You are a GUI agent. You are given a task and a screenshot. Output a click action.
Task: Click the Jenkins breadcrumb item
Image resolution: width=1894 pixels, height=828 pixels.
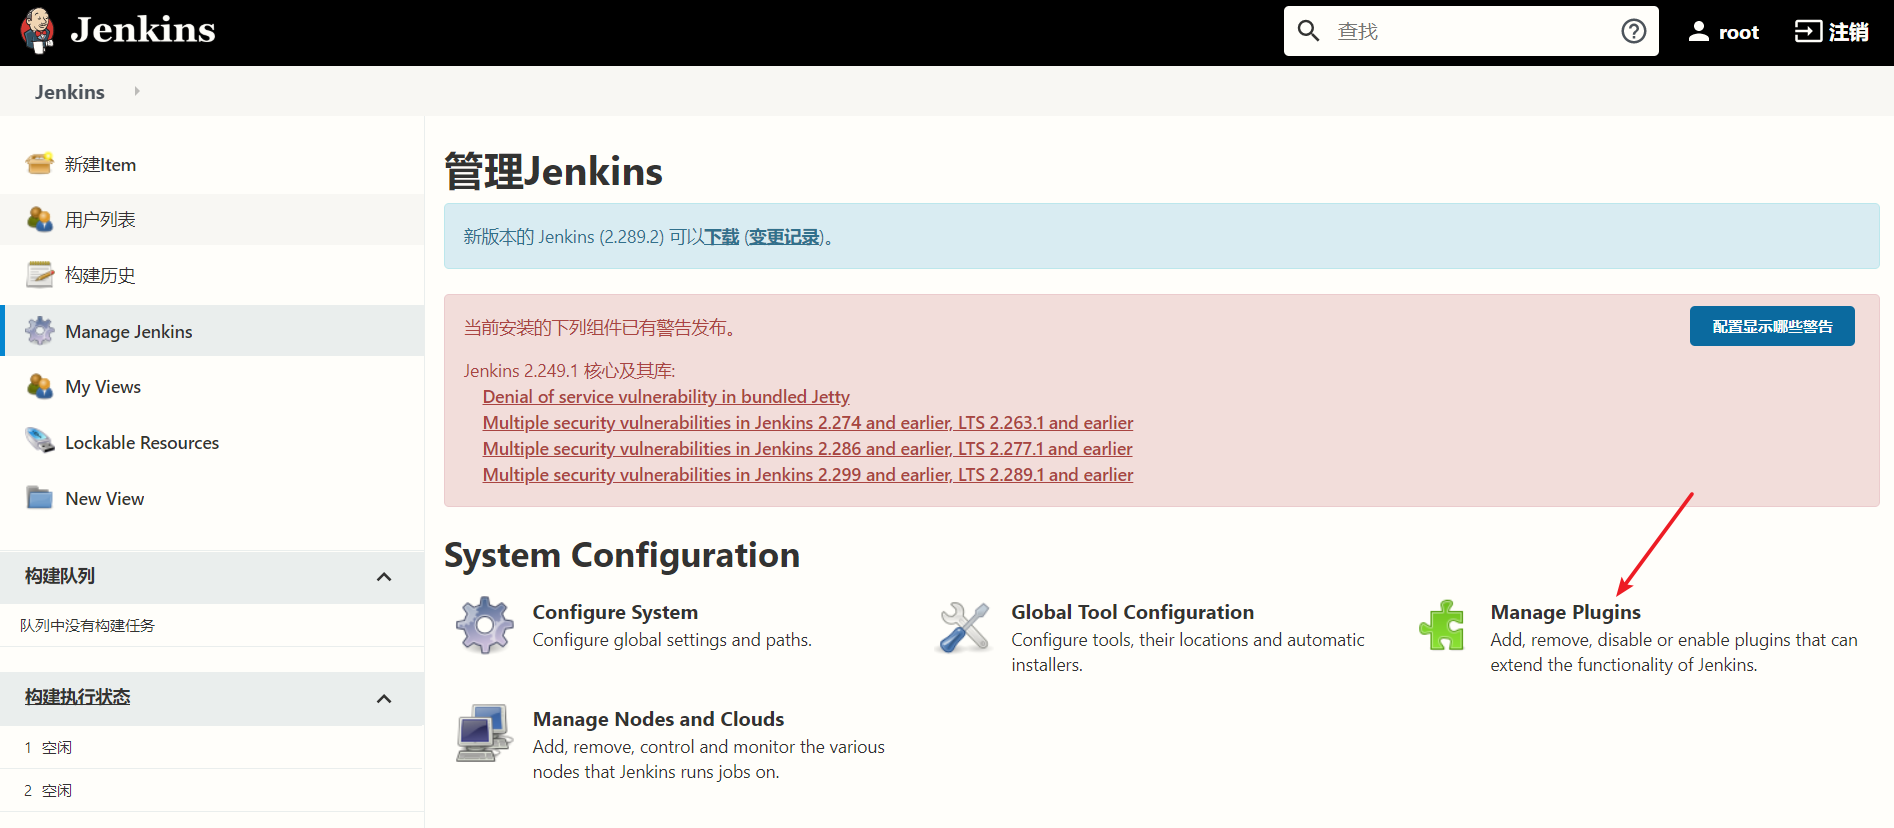pos(70,92)
